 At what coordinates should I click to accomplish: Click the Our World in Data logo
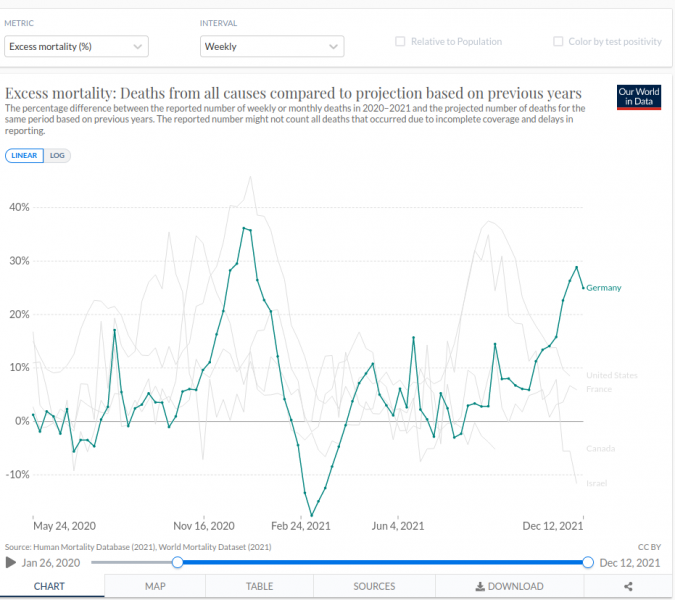639,96
